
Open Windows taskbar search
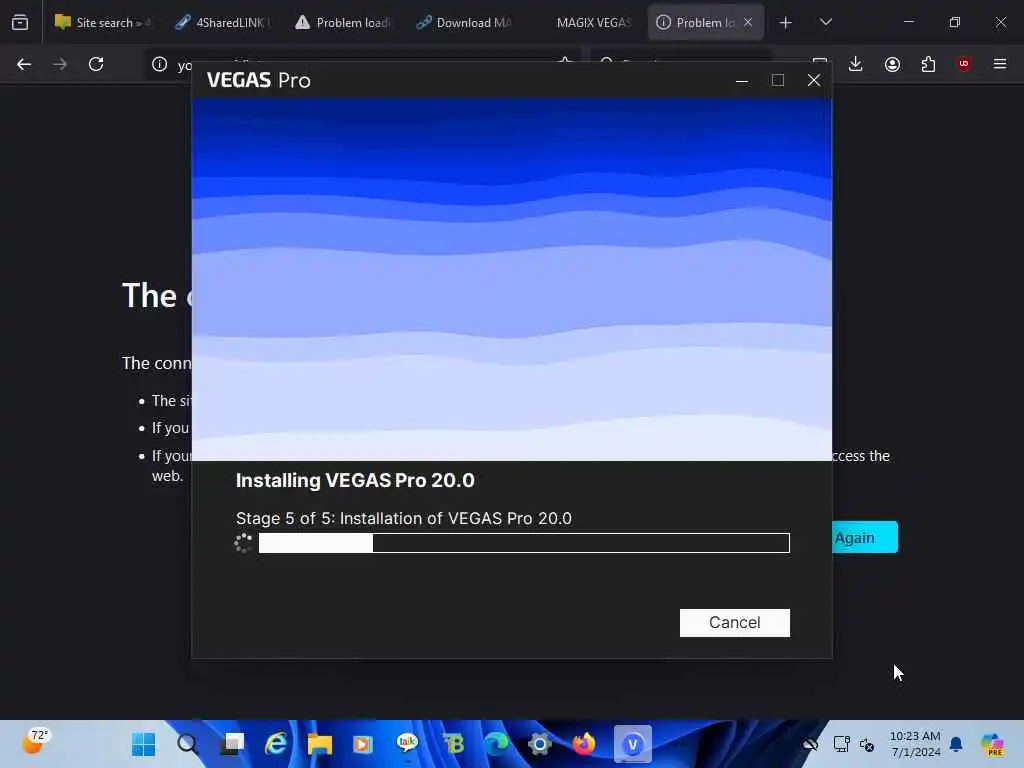click(x=187, y=744)
